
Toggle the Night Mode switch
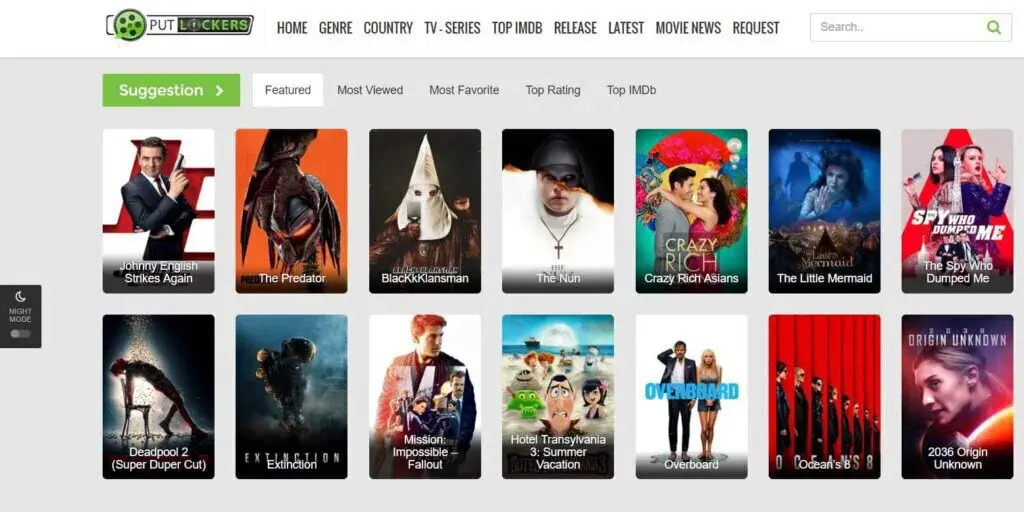20,334
